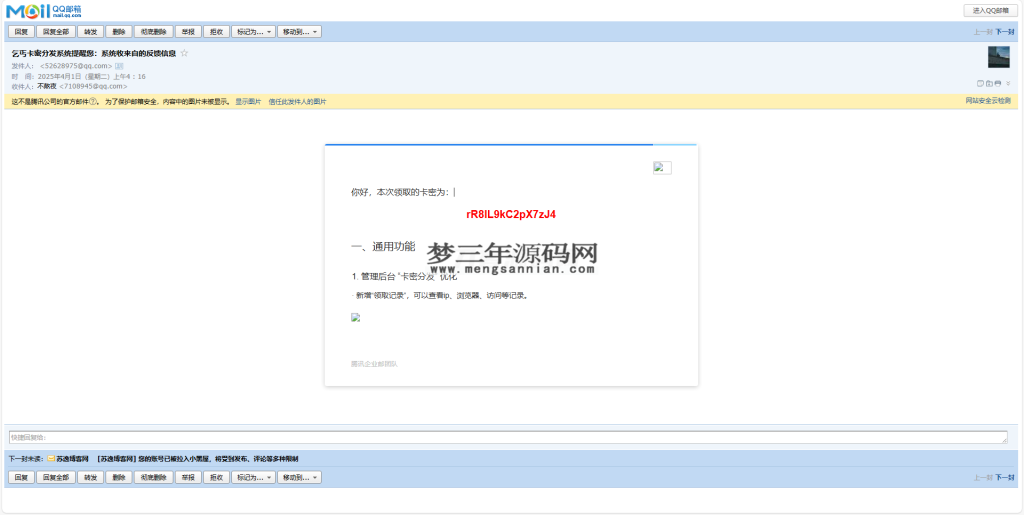The image size is (1024, 515).
Task: Click 转发 in the bottom toolbar
Action: pos(90,478)
